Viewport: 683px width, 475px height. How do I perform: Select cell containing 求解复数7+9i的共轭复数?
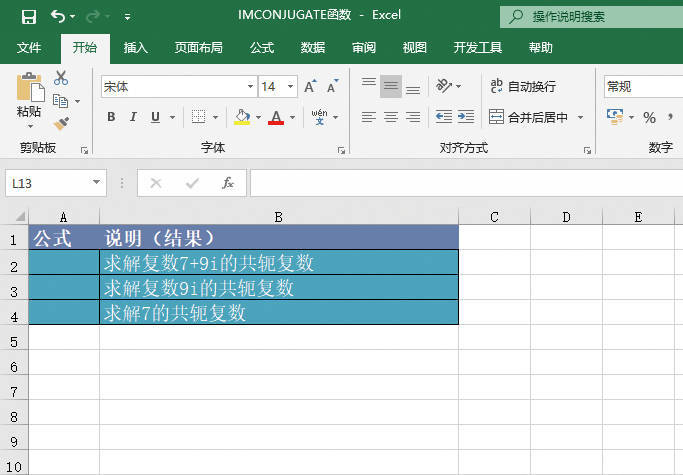click(279, 263)
